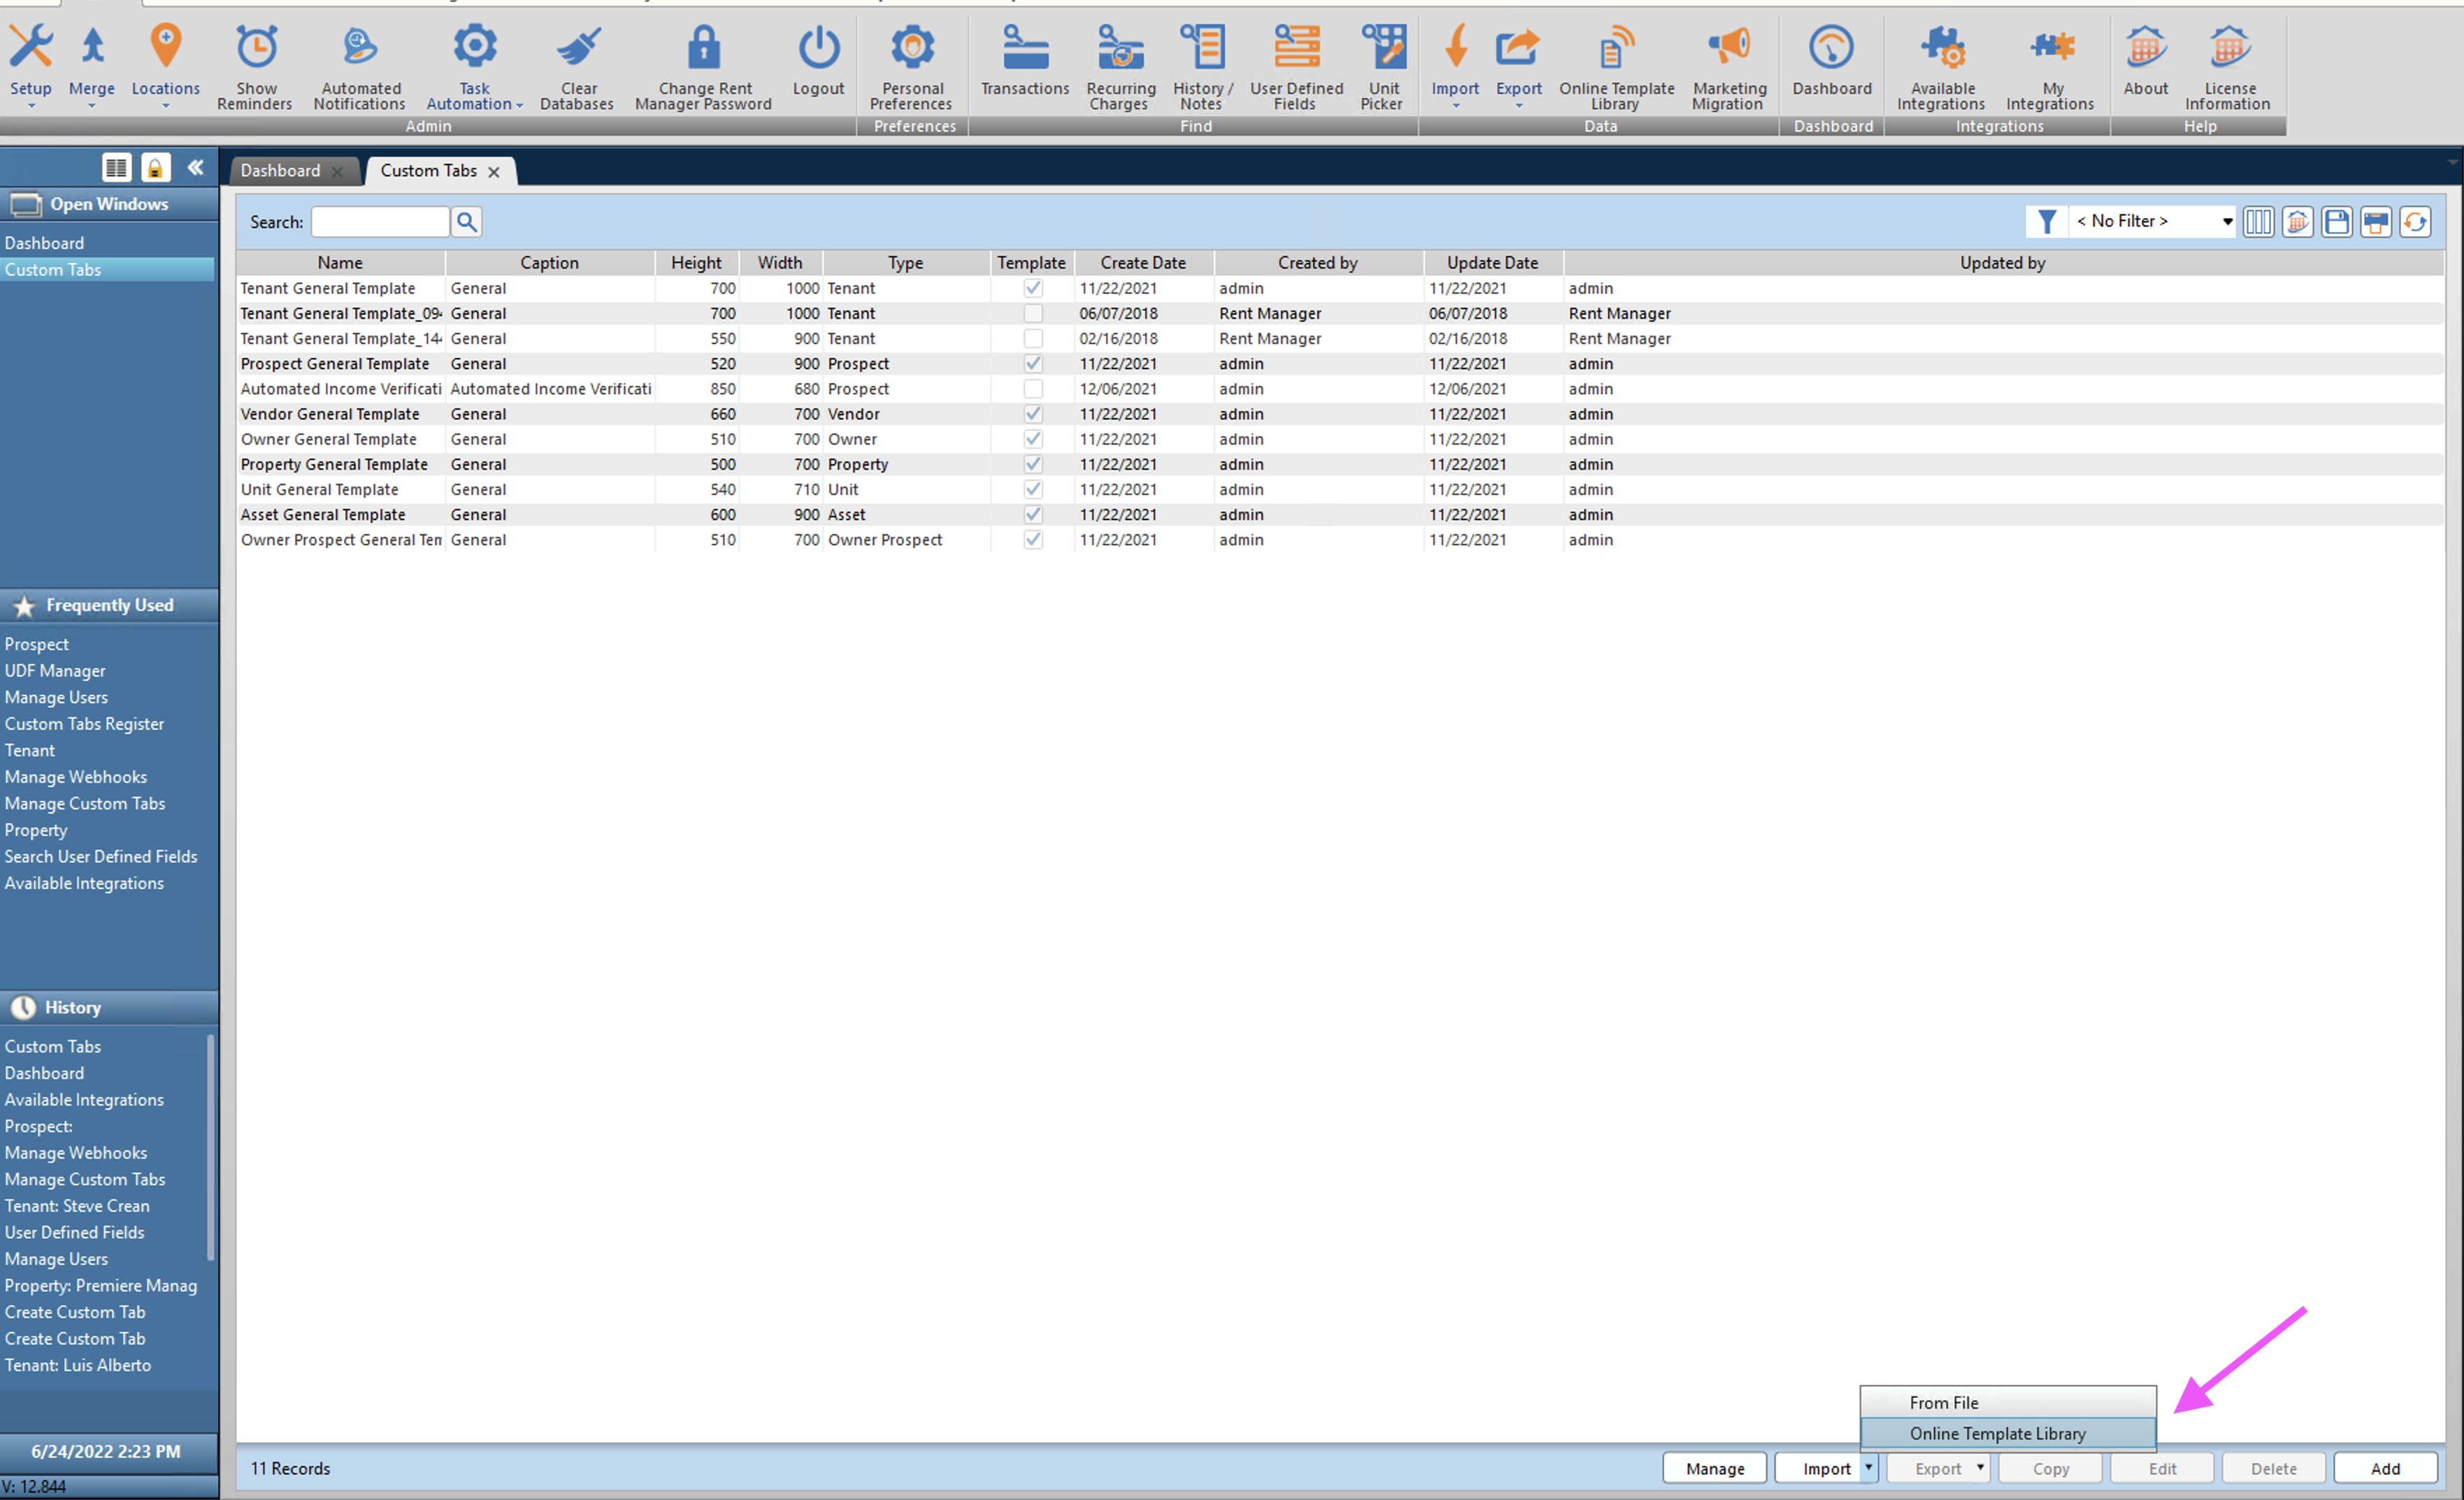The image size is (2464, 1500).
Task: Choose Online Template Library in the Import popup
Action: [2007, 1433]
